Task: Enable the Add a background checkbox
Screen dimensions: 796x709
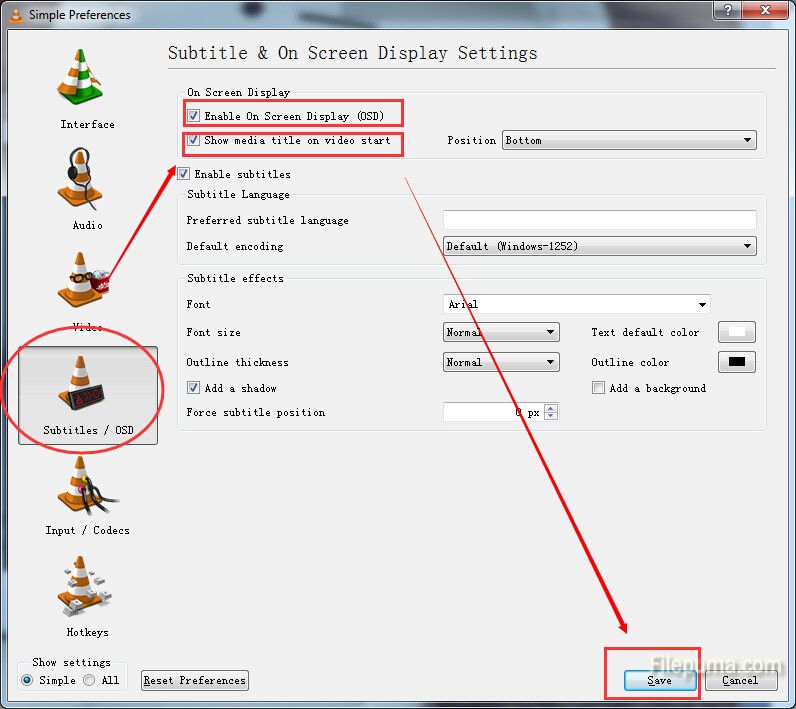Action: (598, 388)
